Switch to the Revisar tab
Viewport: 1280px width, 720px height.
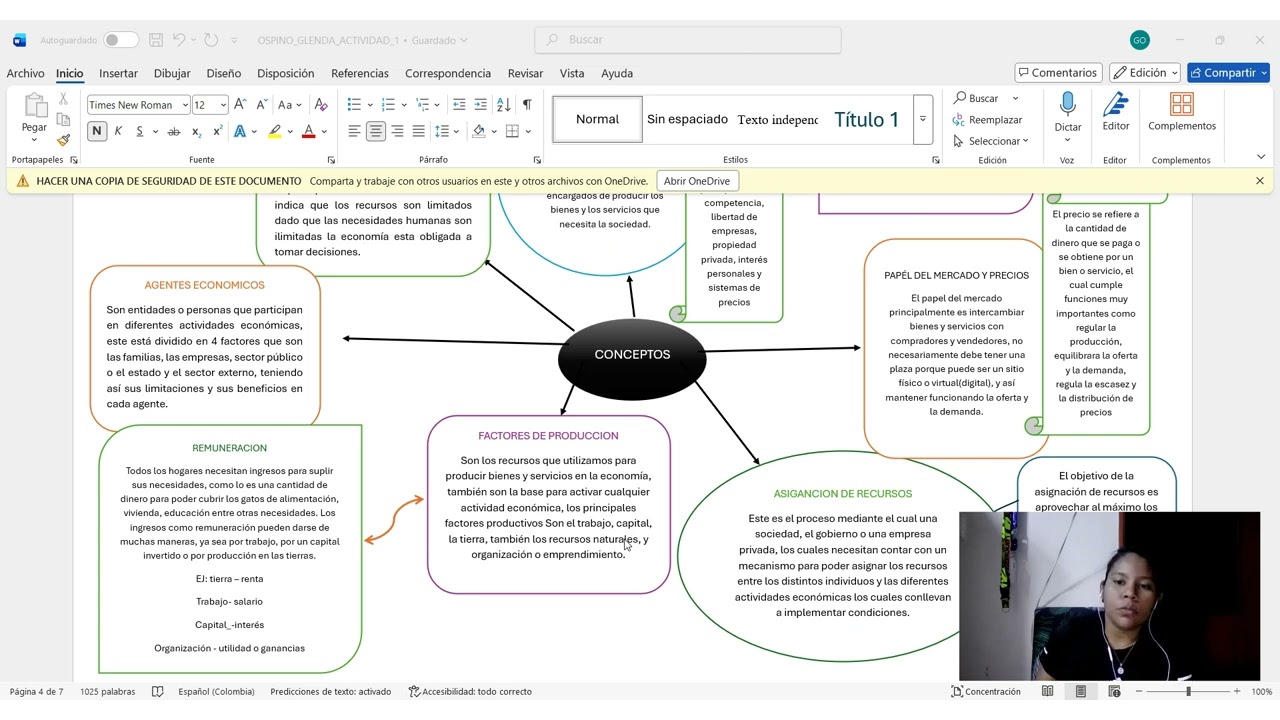tap(526, 73)
